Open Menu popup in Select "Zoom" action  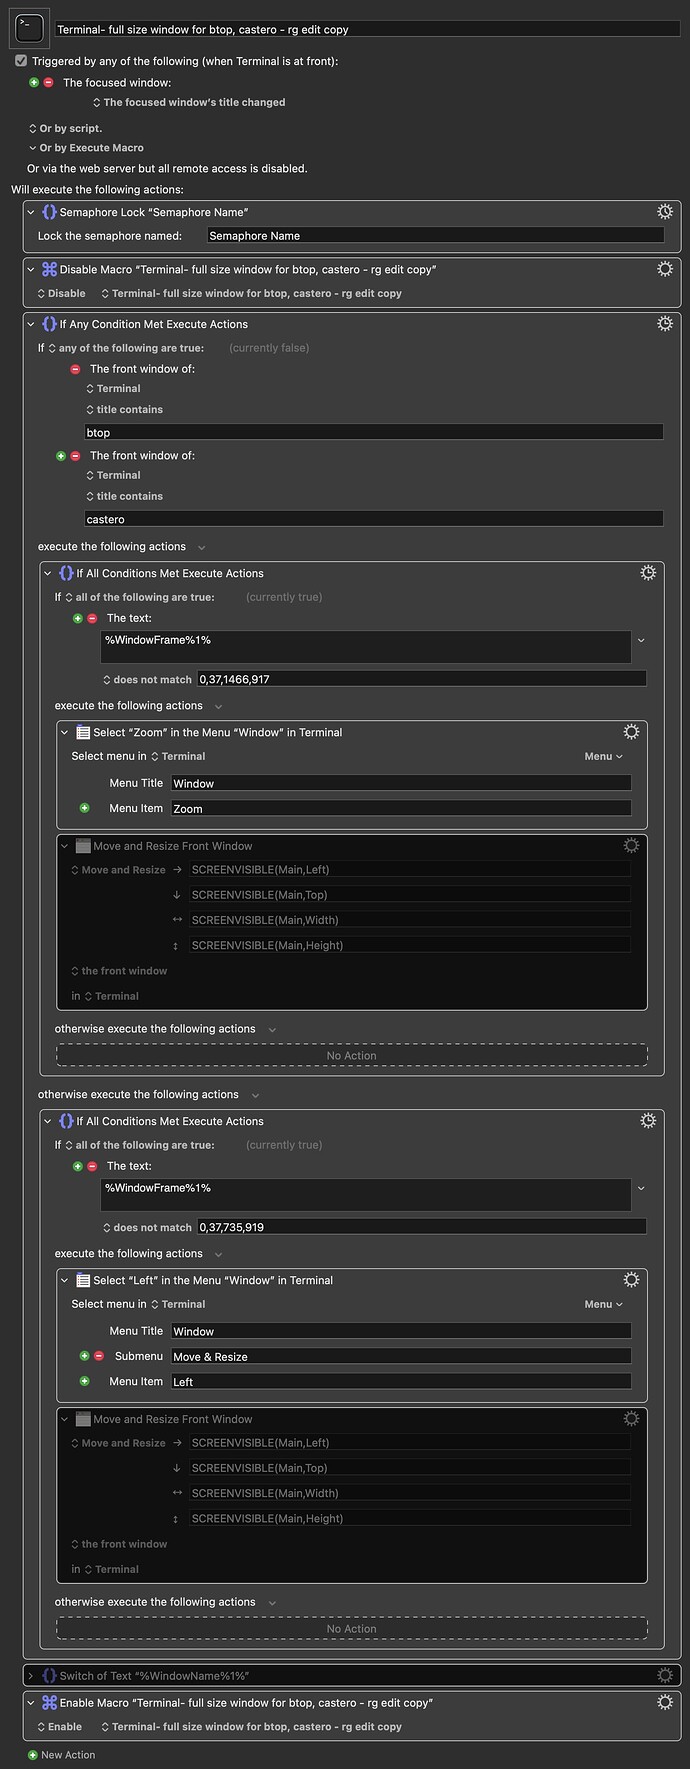[x=604, y=756]
